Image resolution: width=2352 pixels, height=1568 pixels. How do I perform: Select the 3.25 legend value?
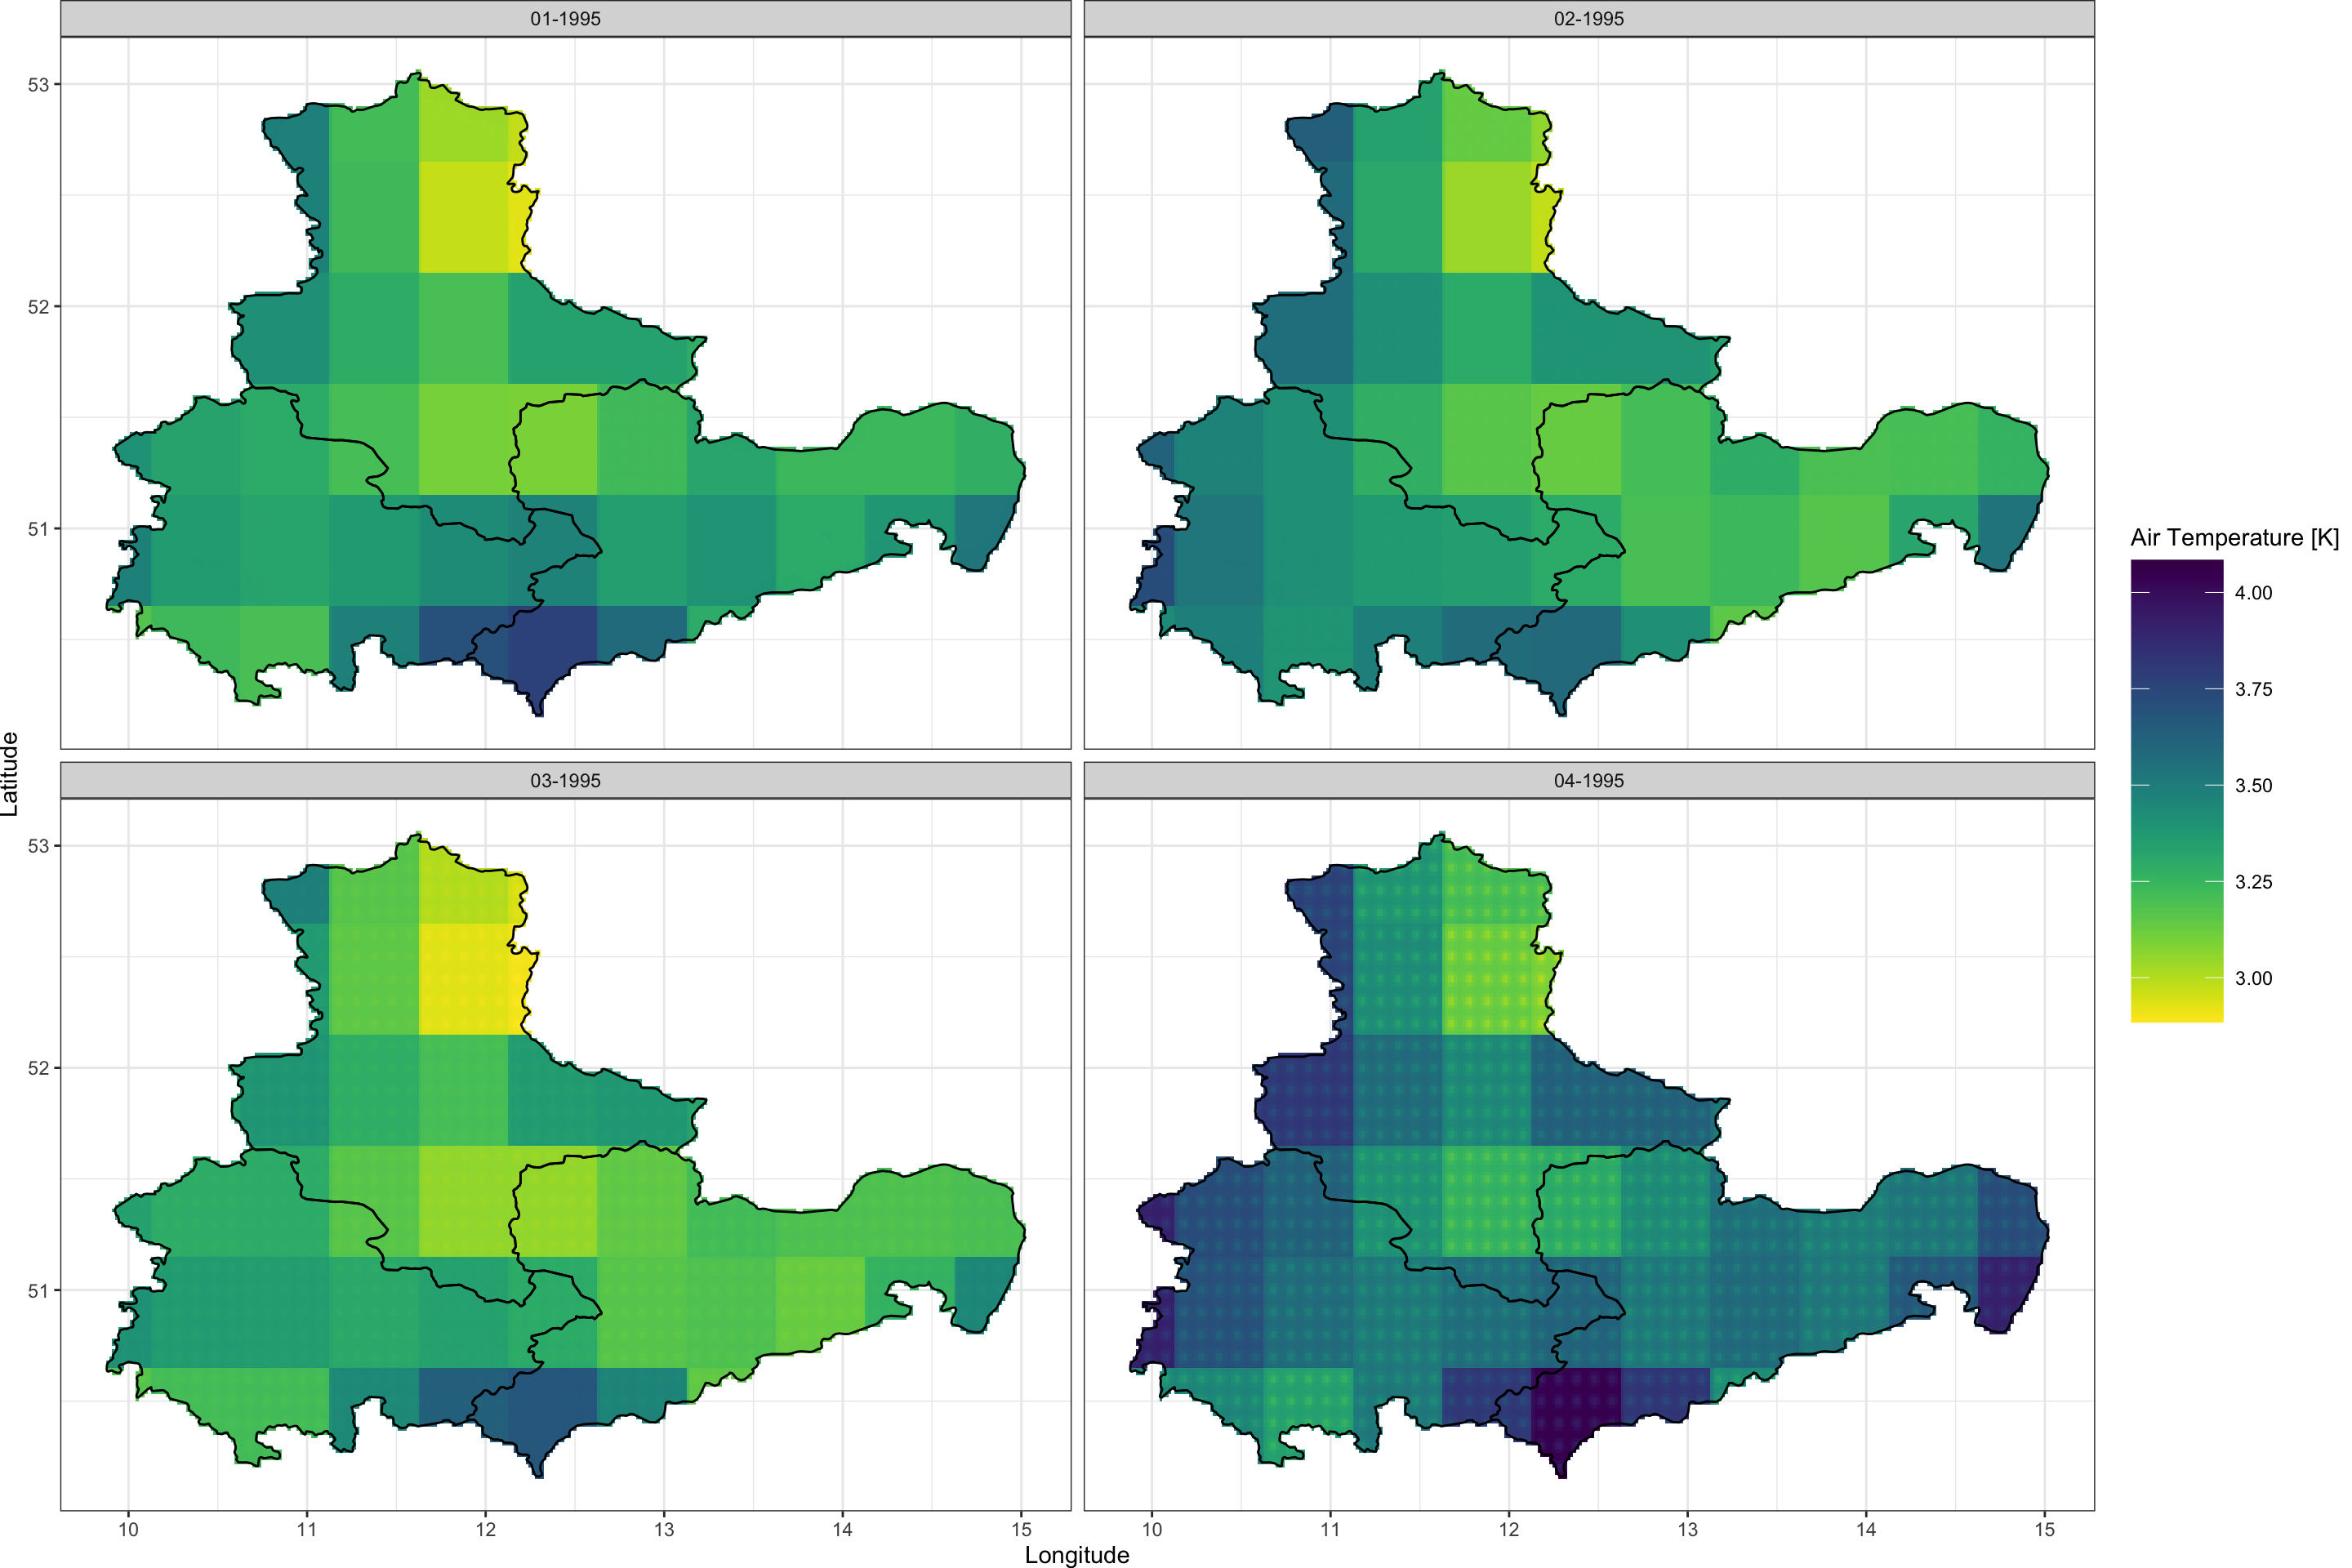[x=2253, y=882]
